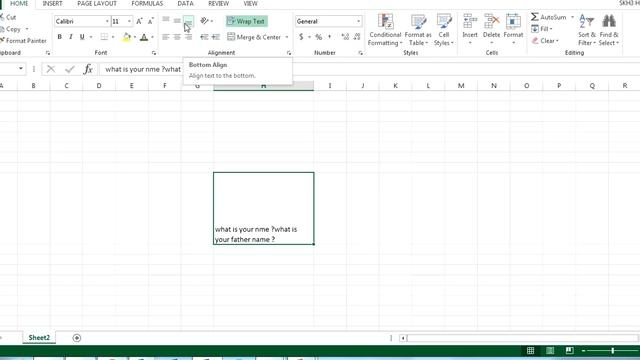Click AutoSum

point(549,17)
